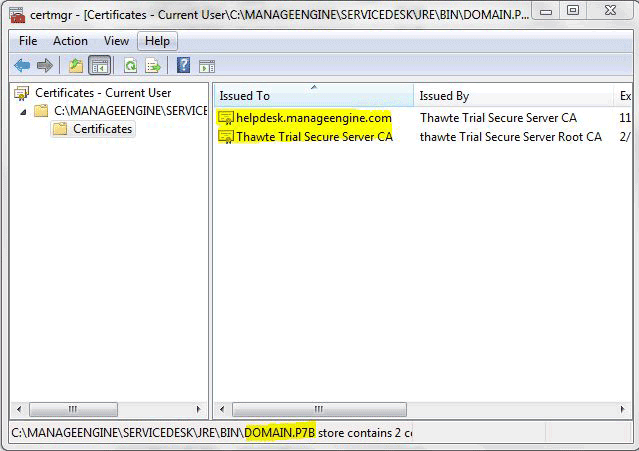Go up one level with folder icon

tap(76, 66)
